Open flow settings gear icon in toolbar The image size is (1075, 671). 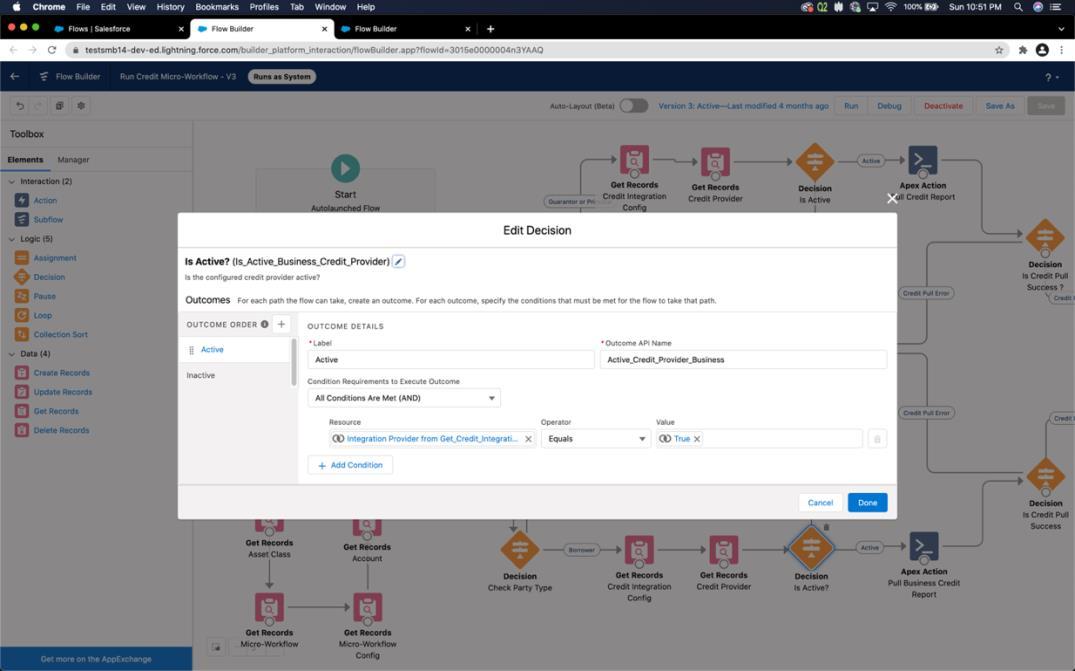click(x=81, y=106)
